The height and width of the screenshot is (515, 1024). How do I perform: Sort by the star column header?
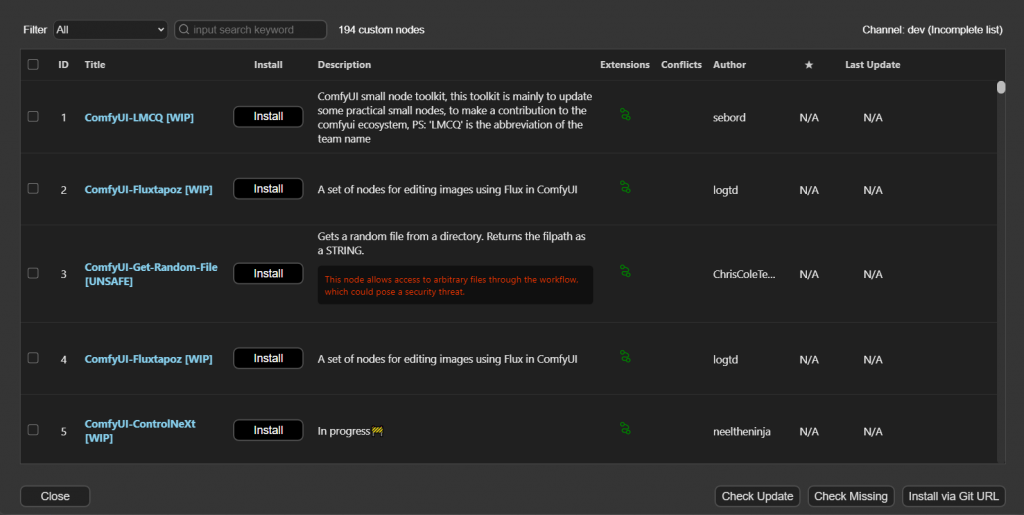[808, 65]
